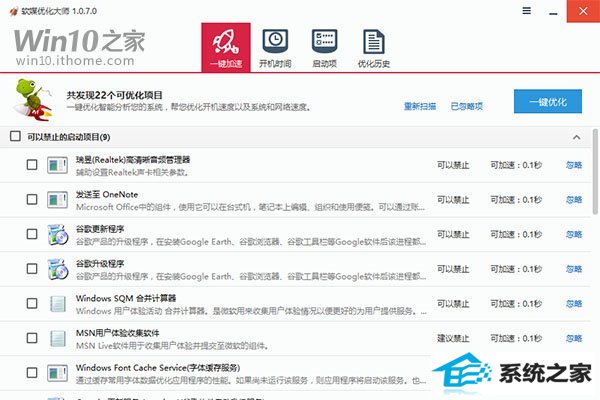Switch to the 开机时间 tab
600x400 pixels.
pos(275,48)
